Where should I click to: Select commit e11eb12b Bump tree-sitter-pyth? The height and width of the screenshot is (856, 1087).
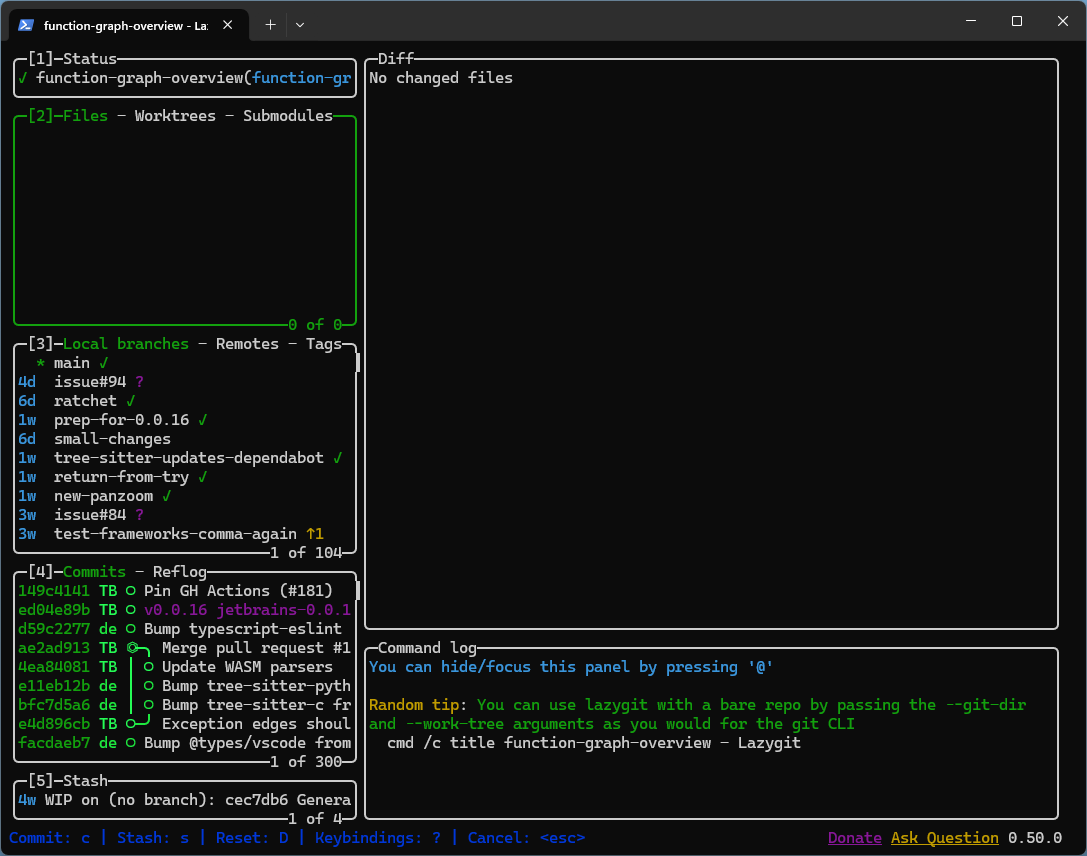[186, 685]
